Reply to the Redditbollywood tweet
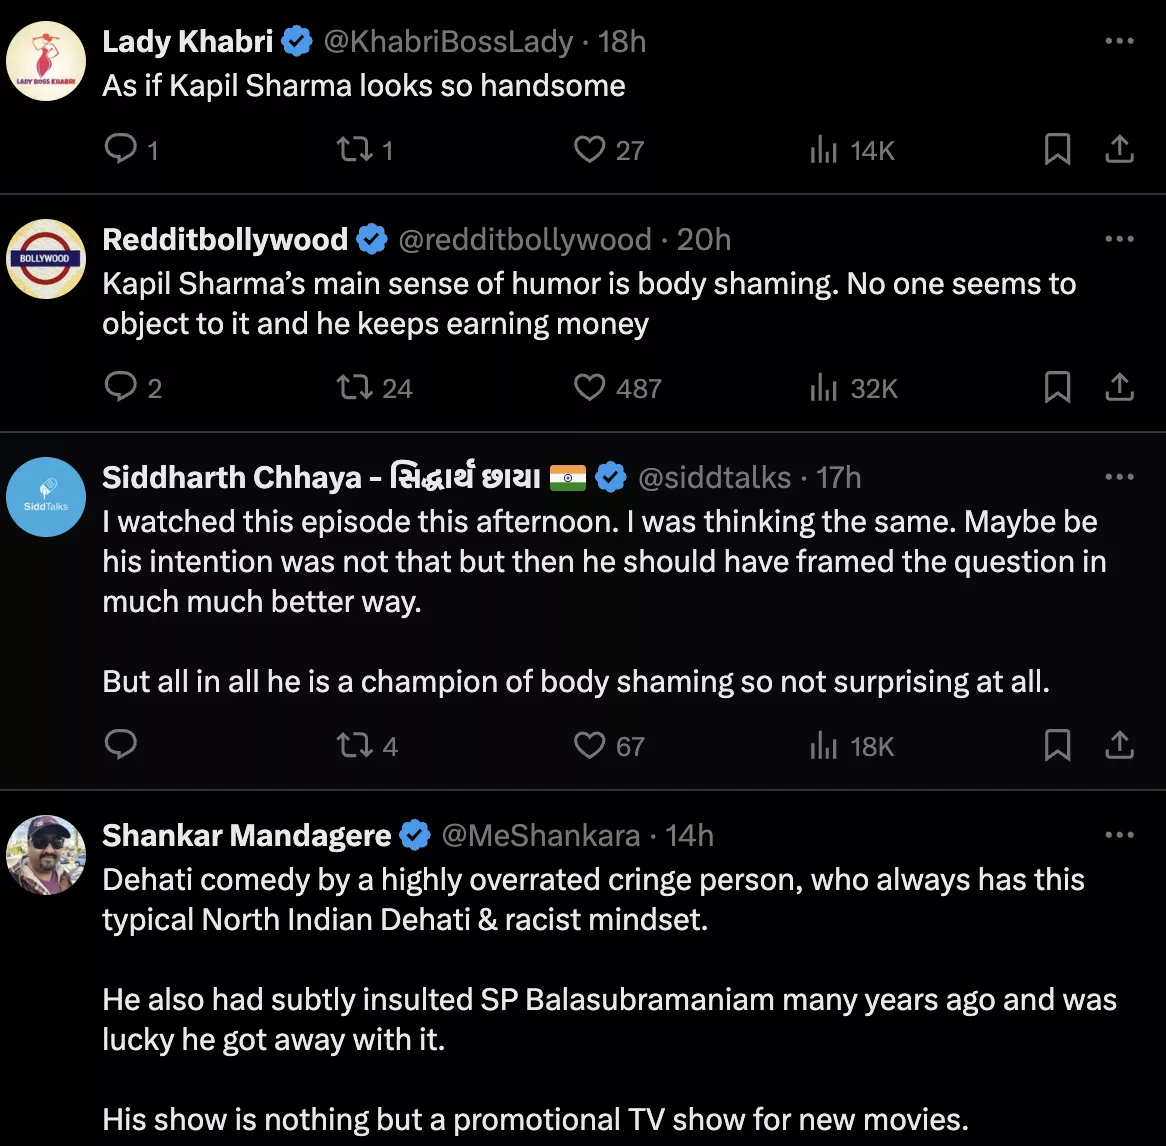The height and width of the screenshot is (1146, 1166). point(121,387)
